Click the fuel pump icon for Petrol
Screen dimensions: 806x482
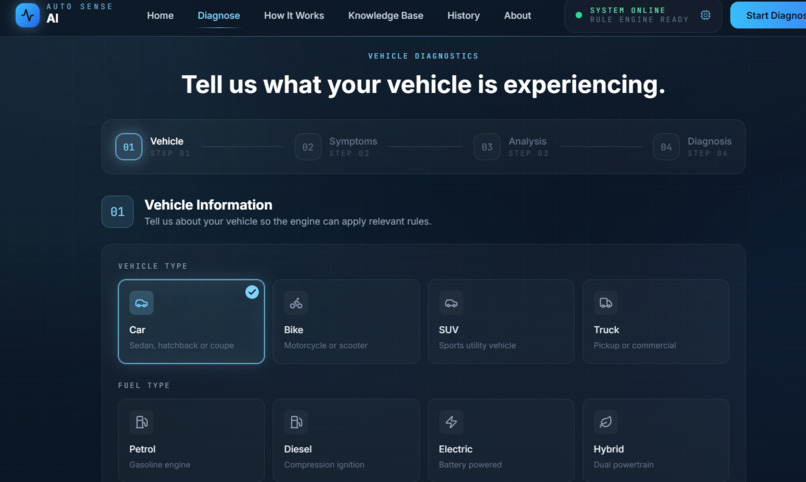coord(141,422)
